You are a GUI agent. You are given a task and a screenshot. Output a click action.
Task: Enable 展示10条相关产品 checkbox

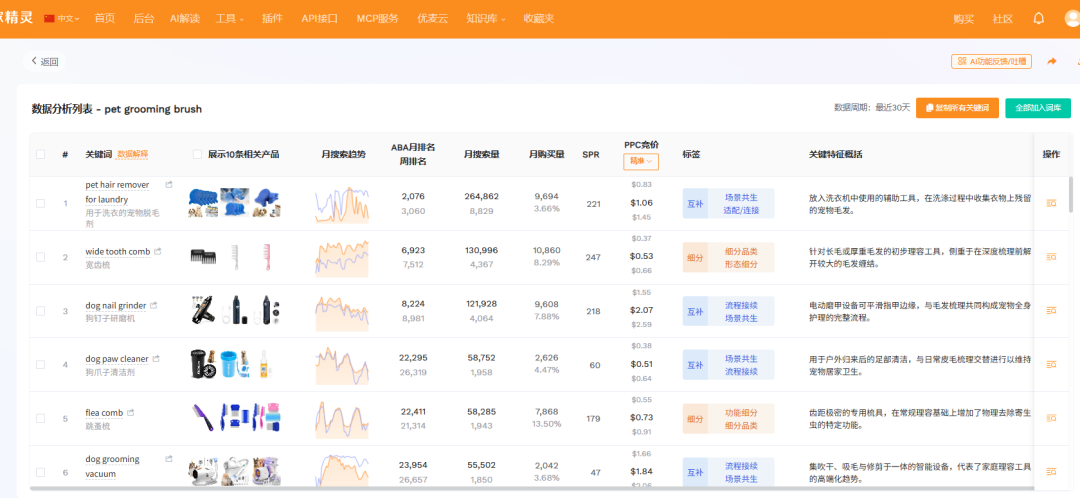pos(198,154)
